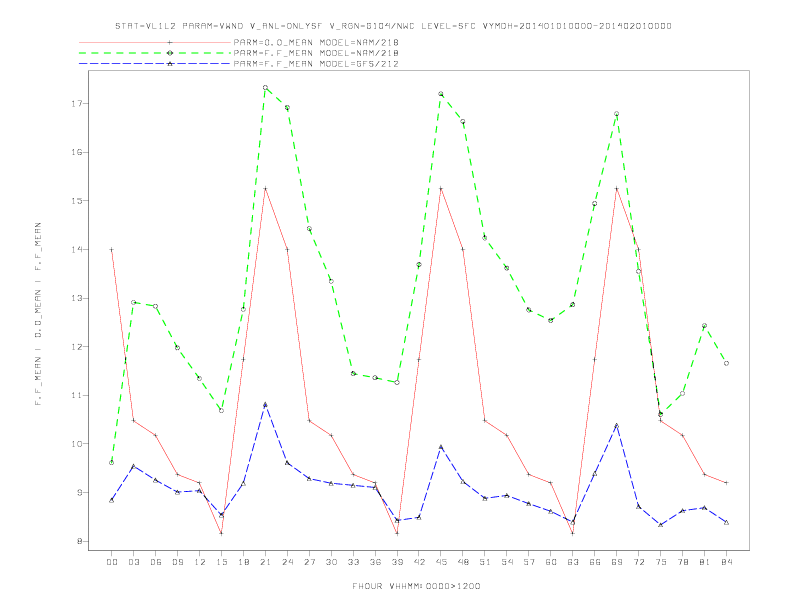Click x-axis tick label 00
The image size is (792, 612).
112,562
